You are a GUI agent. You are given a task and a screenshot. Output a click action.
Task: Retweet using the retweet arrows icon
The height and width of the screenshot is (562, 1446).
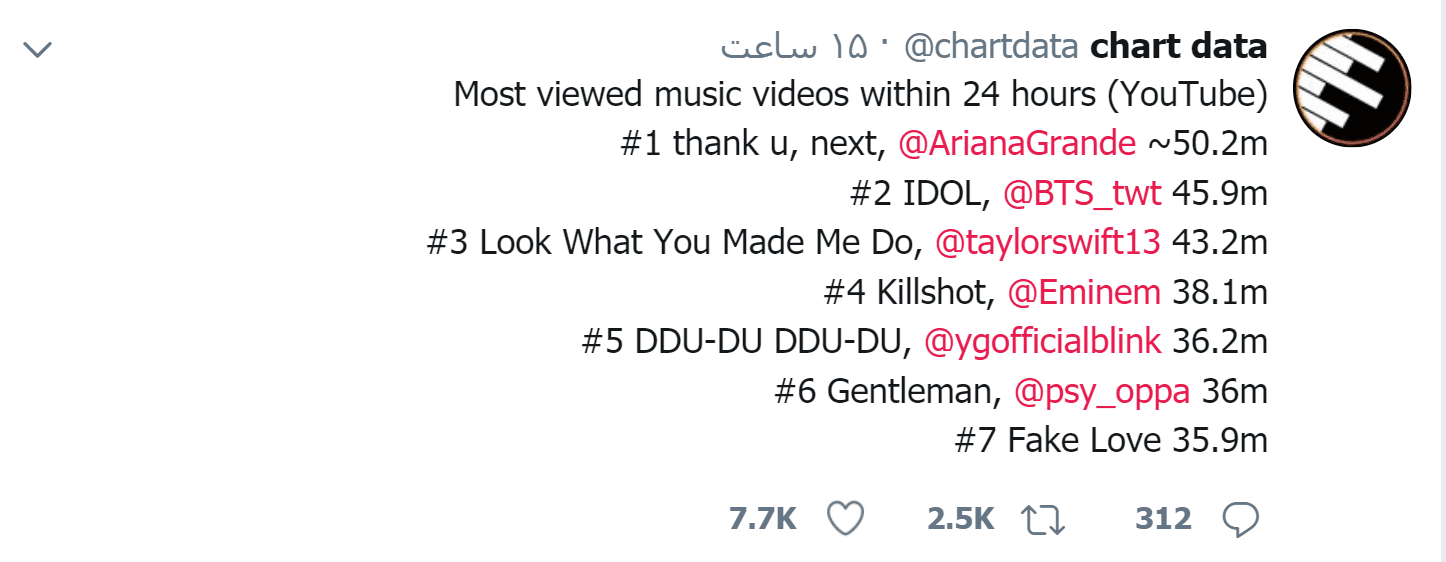pyautogui.click(x=1043, y=518)
